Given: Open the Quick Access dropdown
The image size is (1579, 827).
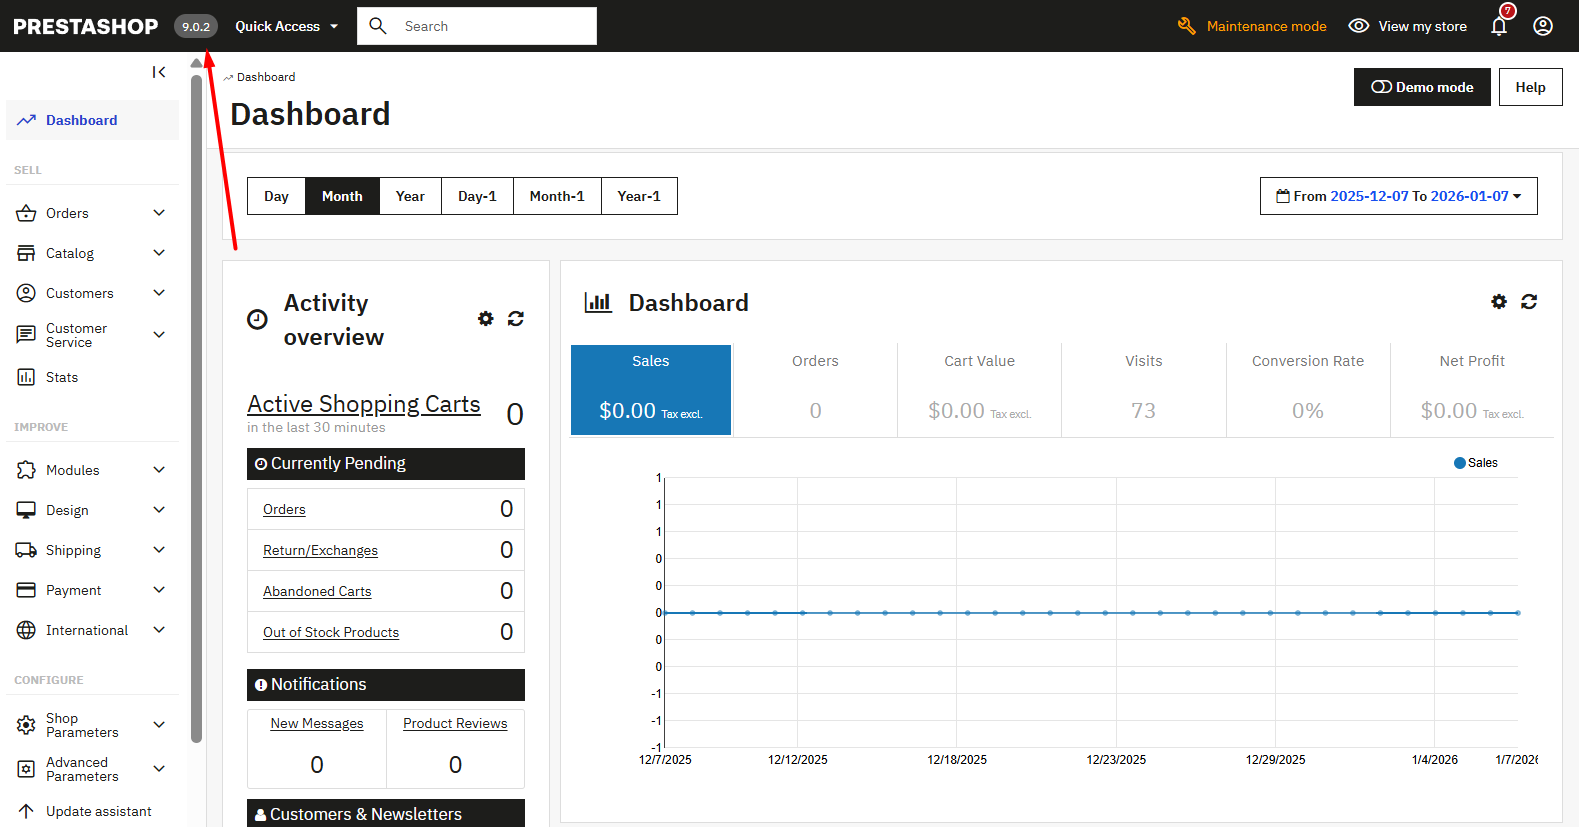Looking at the screenshot, I should [286, 26].
